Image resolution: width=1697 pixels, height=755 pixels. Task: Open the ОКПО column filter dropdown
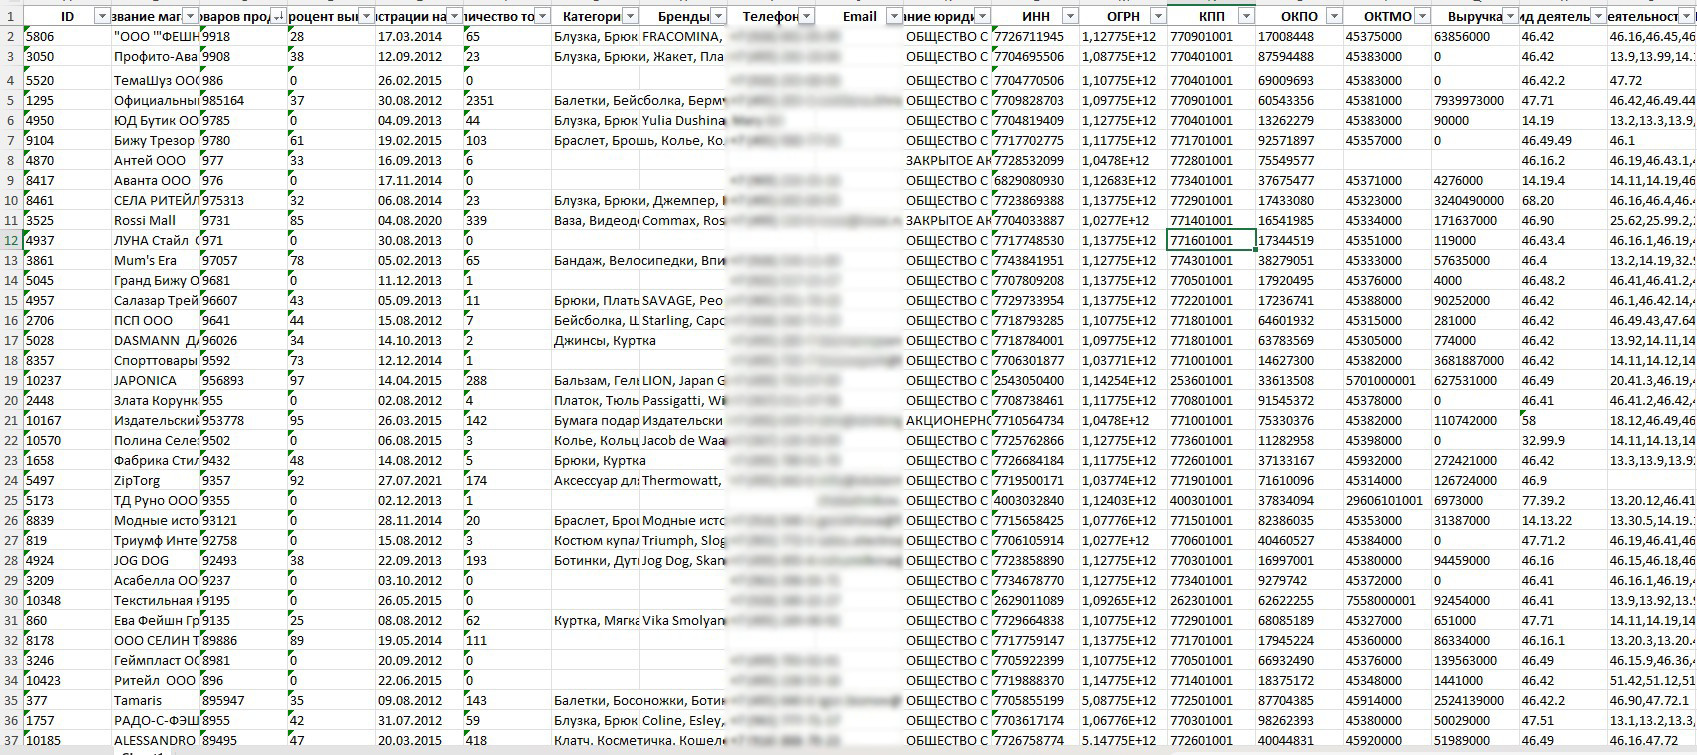point(1334,16)
